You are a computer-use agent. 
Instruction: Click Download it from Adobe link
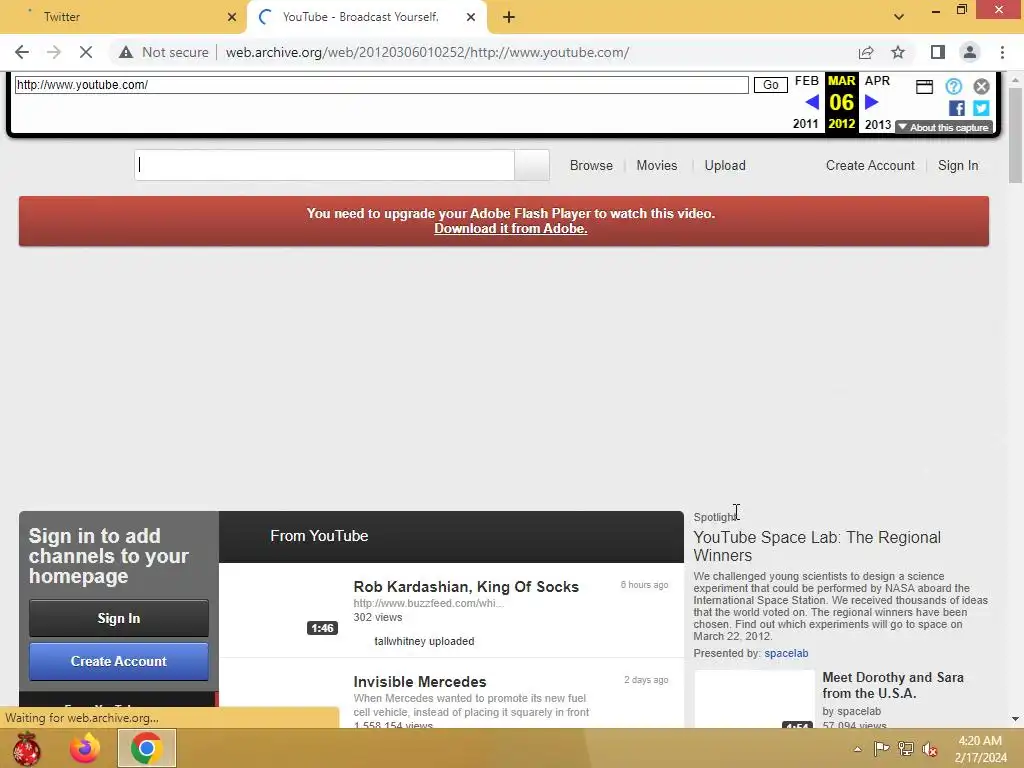(x=511, y=229)
